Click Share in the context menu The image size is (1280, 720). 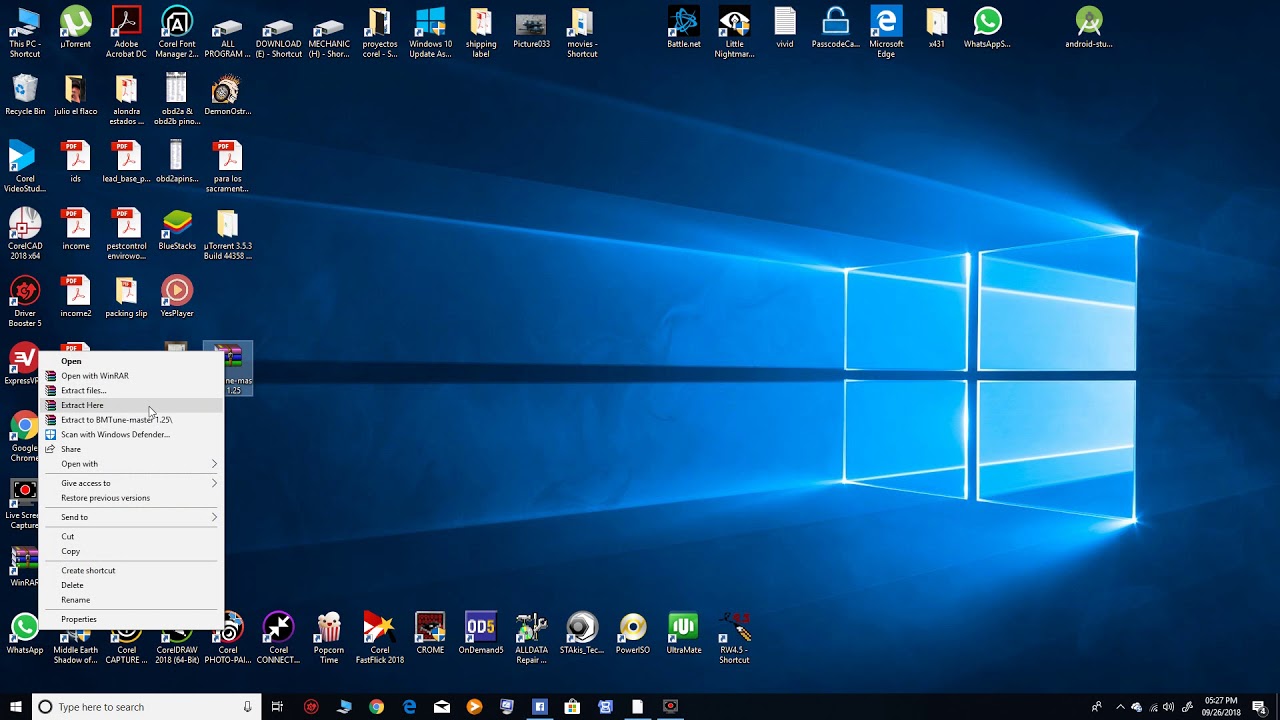pyautogui.click(x=131, y=449)
